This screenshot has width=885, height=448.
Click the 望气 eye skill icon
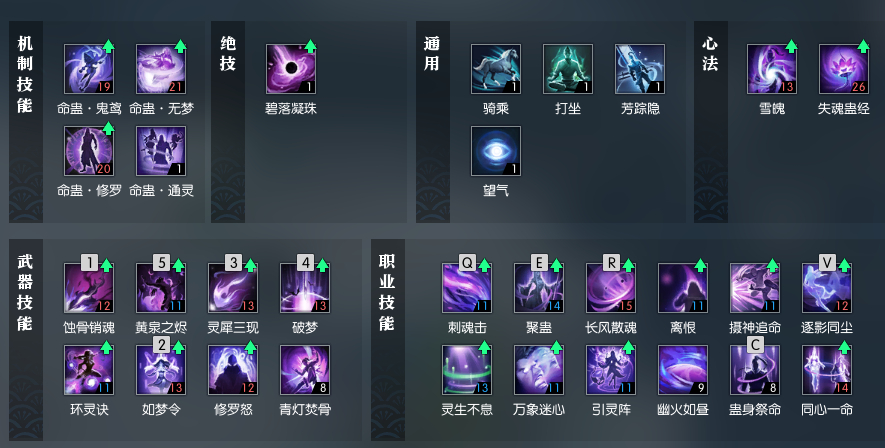click(496, 151)
